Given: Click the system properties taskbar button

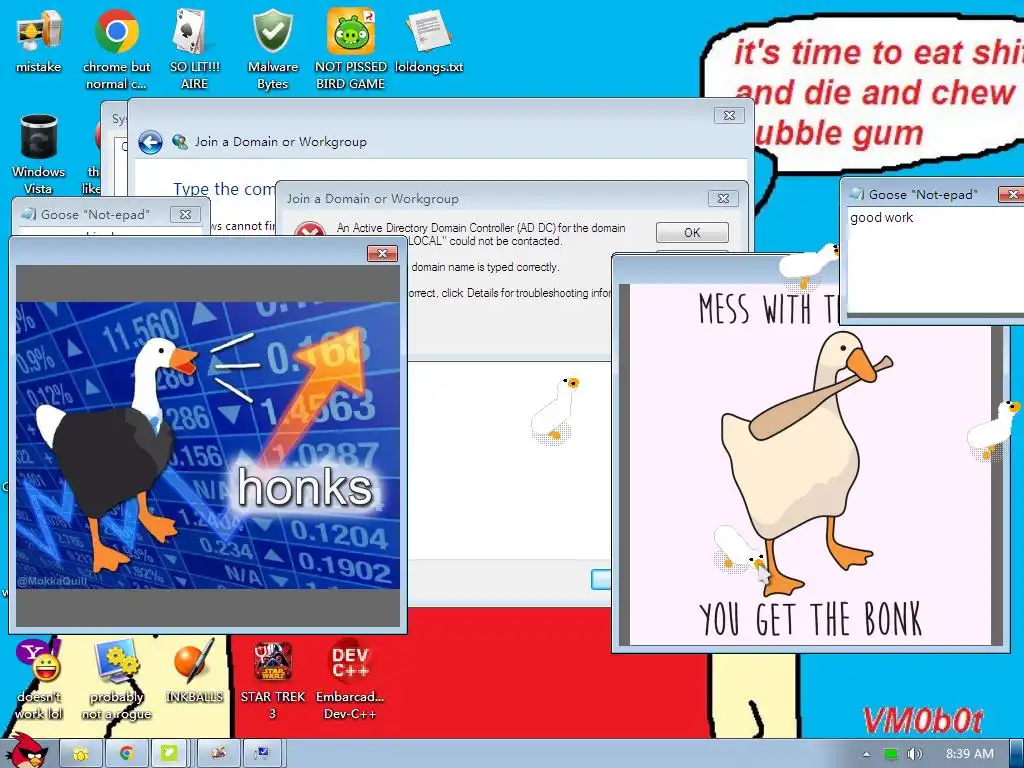Looking at the screenshot, I should click(x=263, y=754).
